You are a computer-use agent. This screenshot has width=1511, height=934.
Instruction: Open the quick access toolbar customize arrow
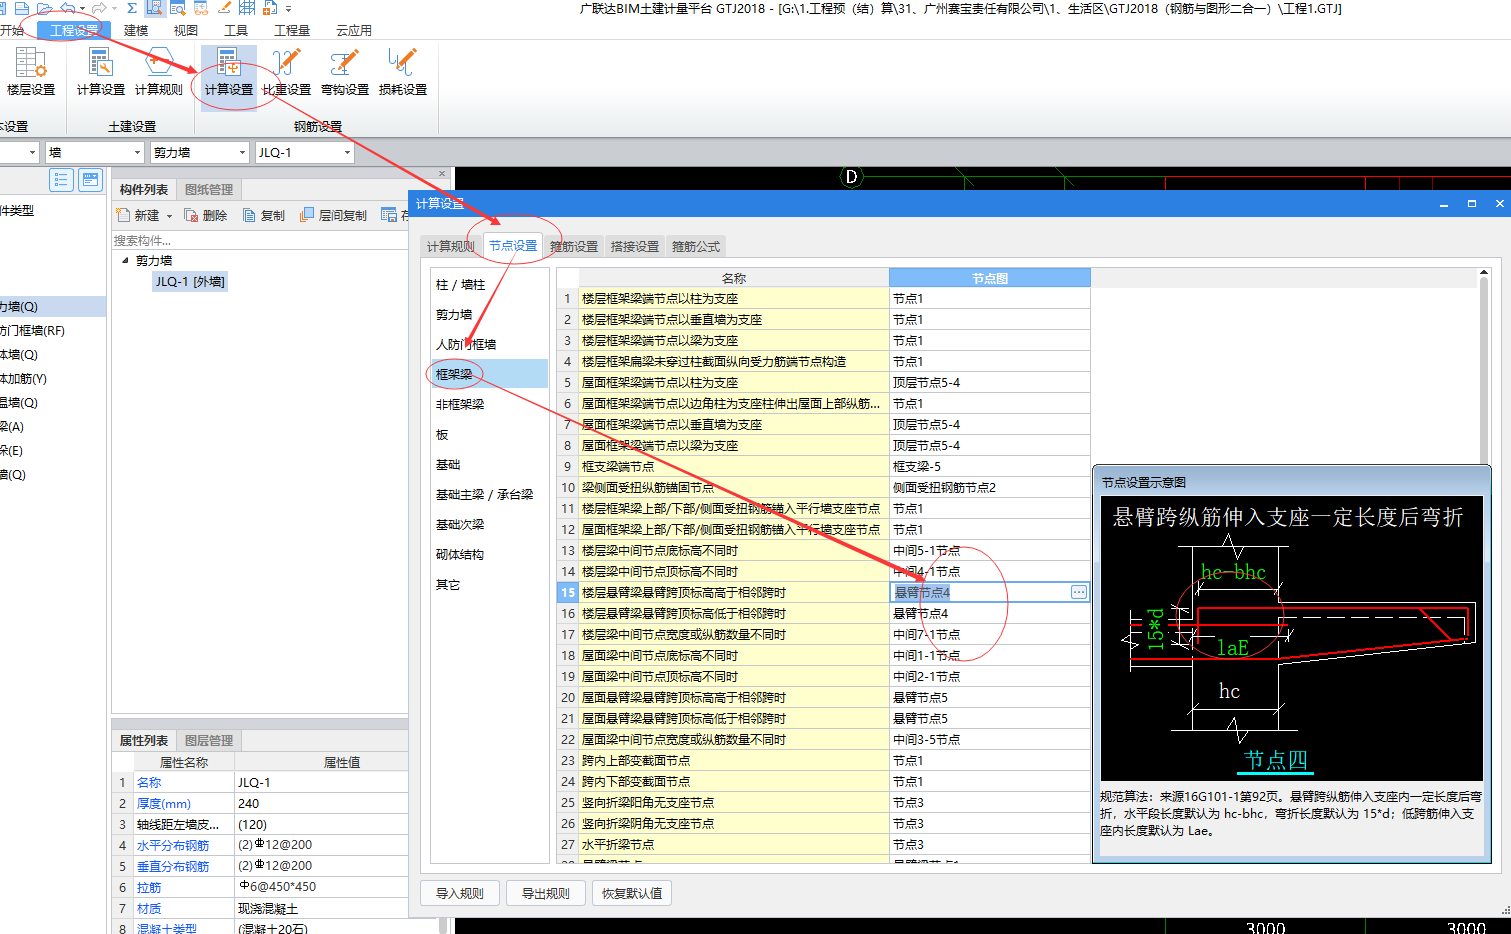[x=288, y=8]
